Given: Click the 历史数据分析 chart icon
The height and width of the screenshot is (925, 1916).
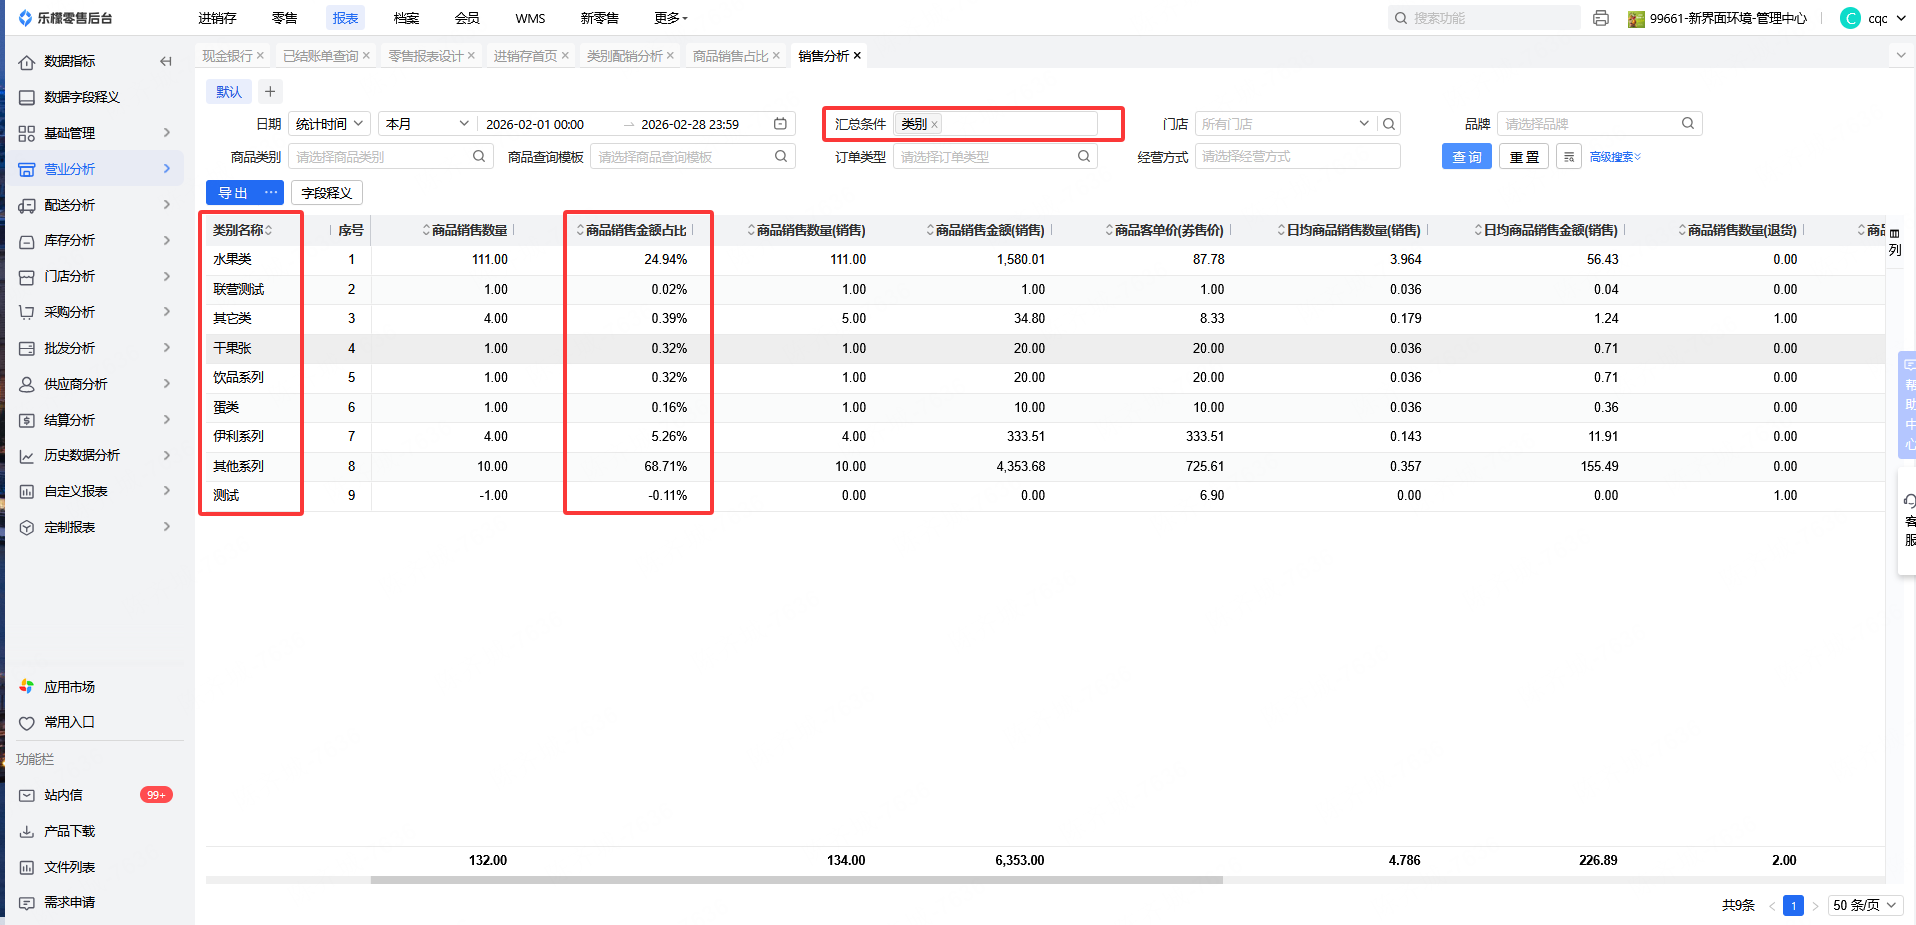Looking at the screenshot, I should 27,456.
